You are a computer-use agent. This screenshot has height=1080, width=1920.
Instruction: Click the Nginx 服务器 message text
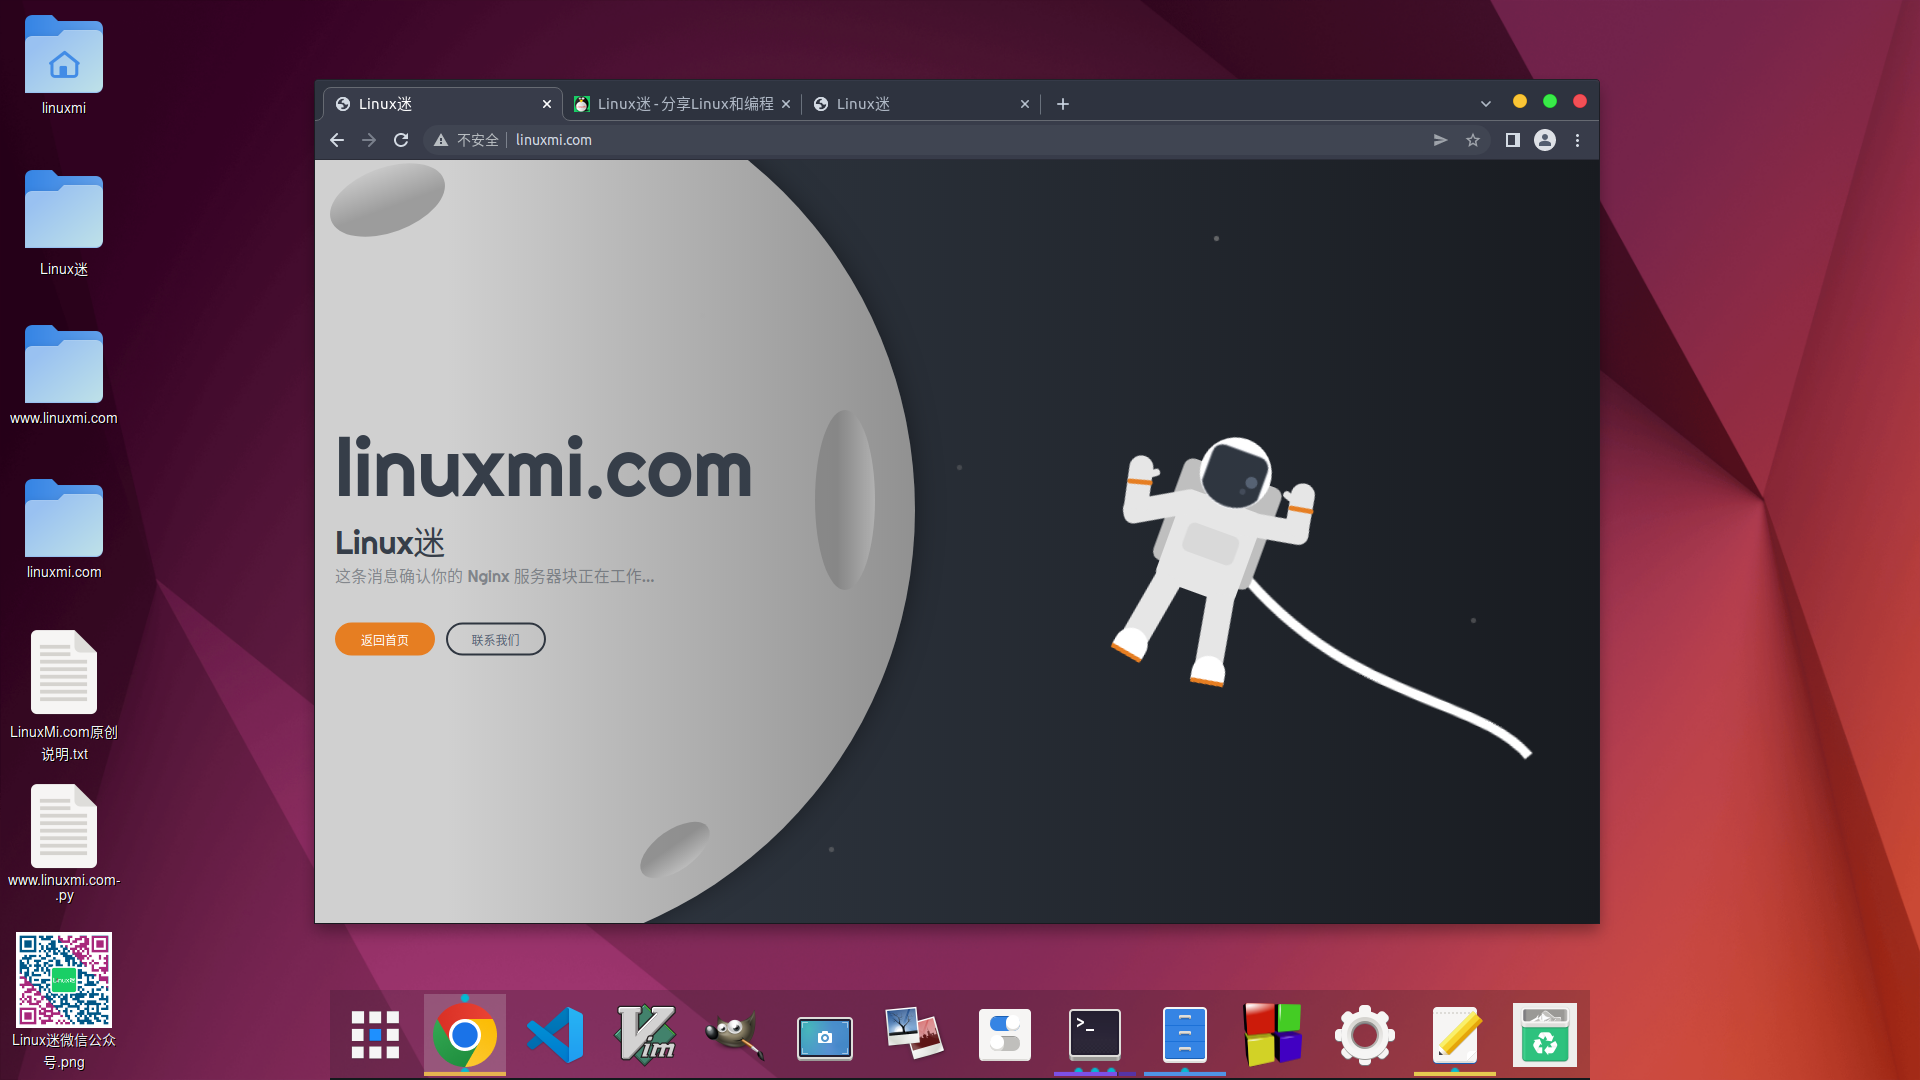(x=495, y=577)
